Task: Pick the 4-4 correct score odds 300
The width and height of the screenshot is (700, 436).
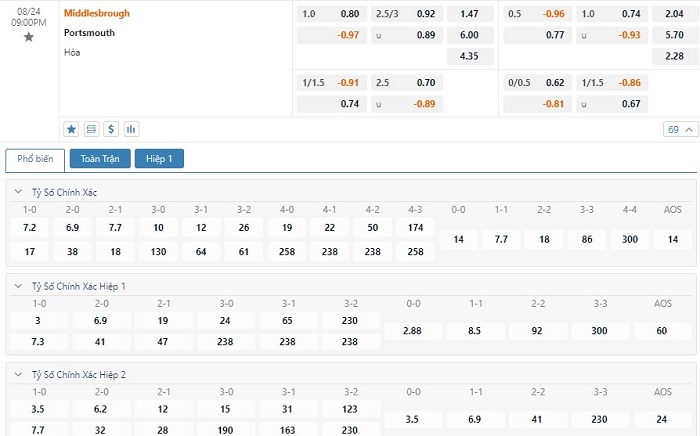Action: [x=629, y=239]
